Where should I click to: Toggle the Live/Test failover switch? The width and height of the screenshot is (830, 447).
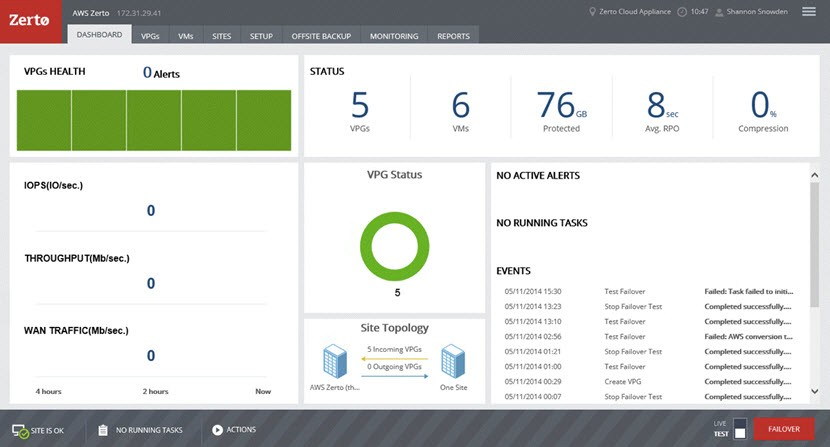point(739,429)
